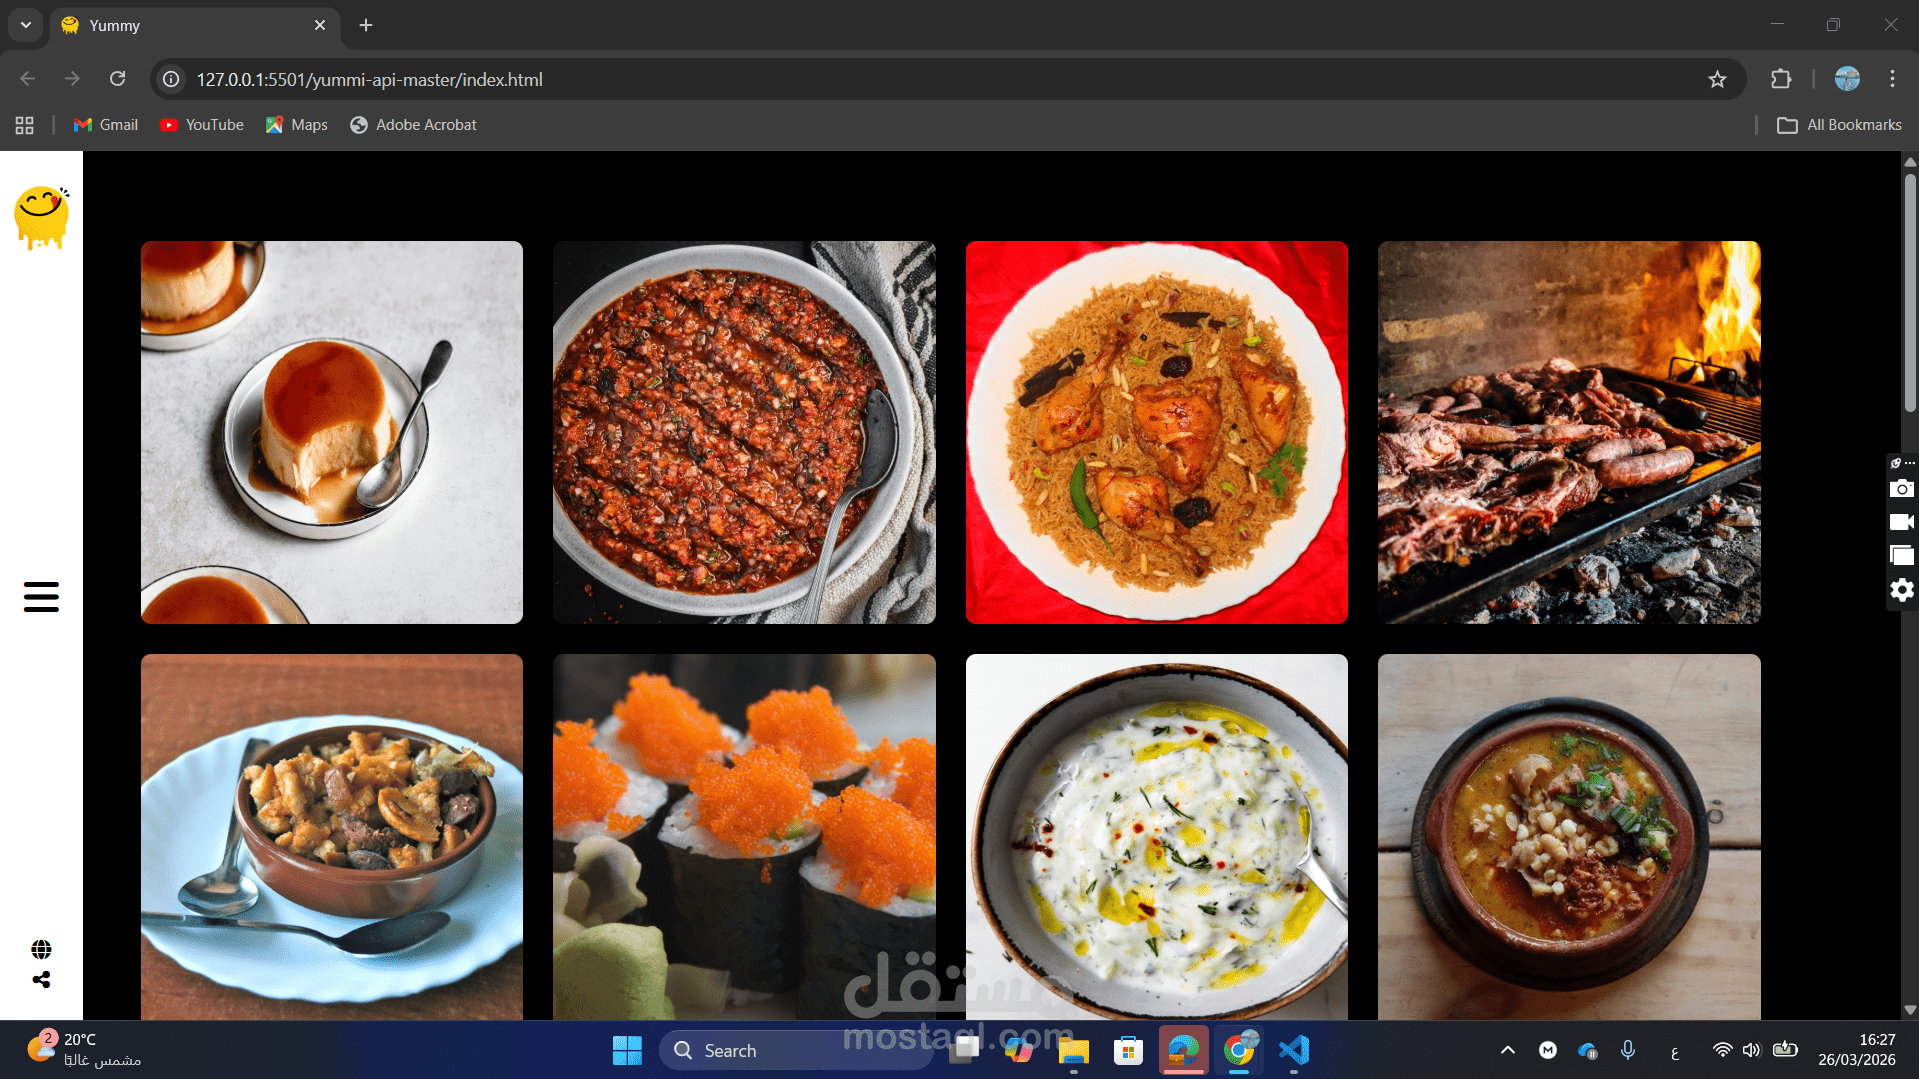Open the tab search dropdown
Viewport: 1919px width, 1079px height.
(26, 25)
